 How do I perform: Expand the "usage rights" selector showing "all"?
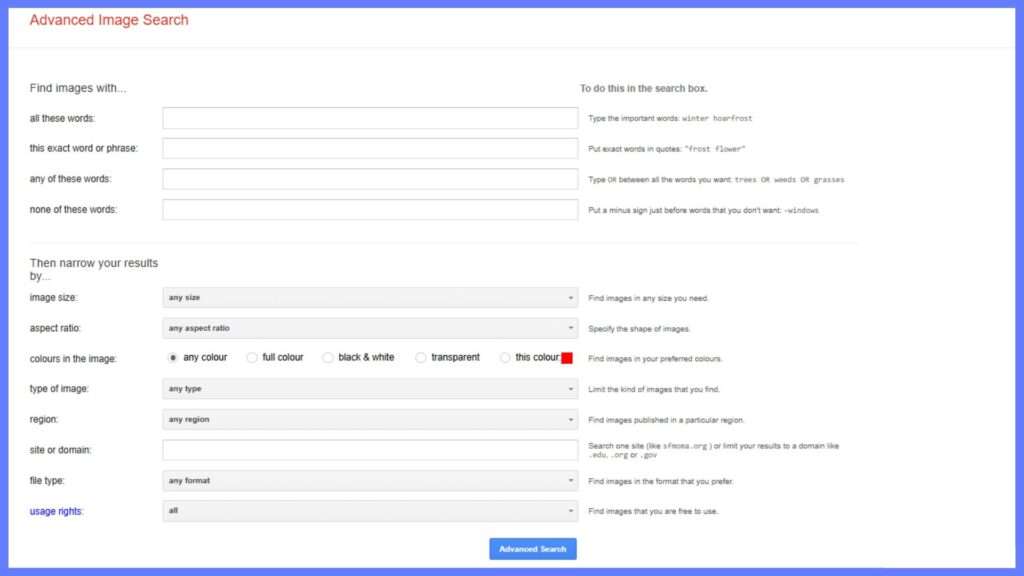pyautogui.click(x=370, y=510)
